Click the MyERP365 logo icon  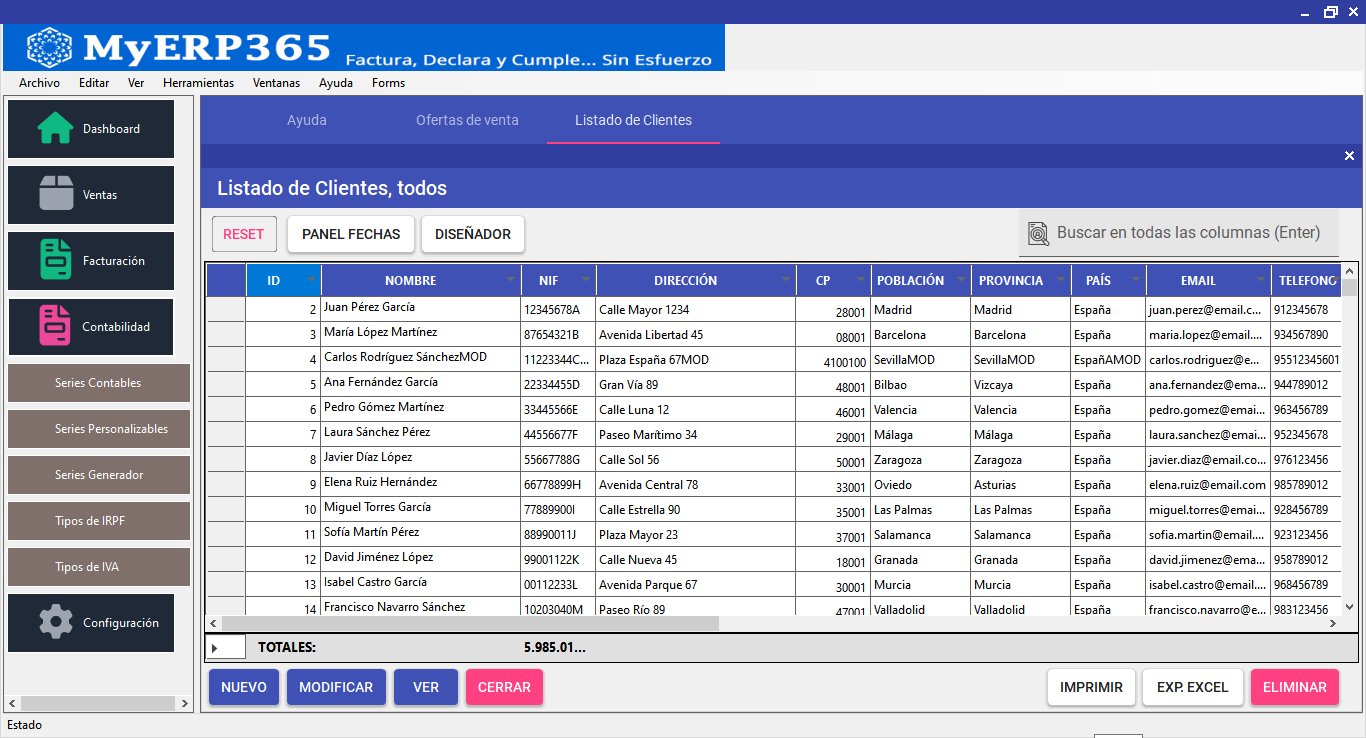(49, 47)
